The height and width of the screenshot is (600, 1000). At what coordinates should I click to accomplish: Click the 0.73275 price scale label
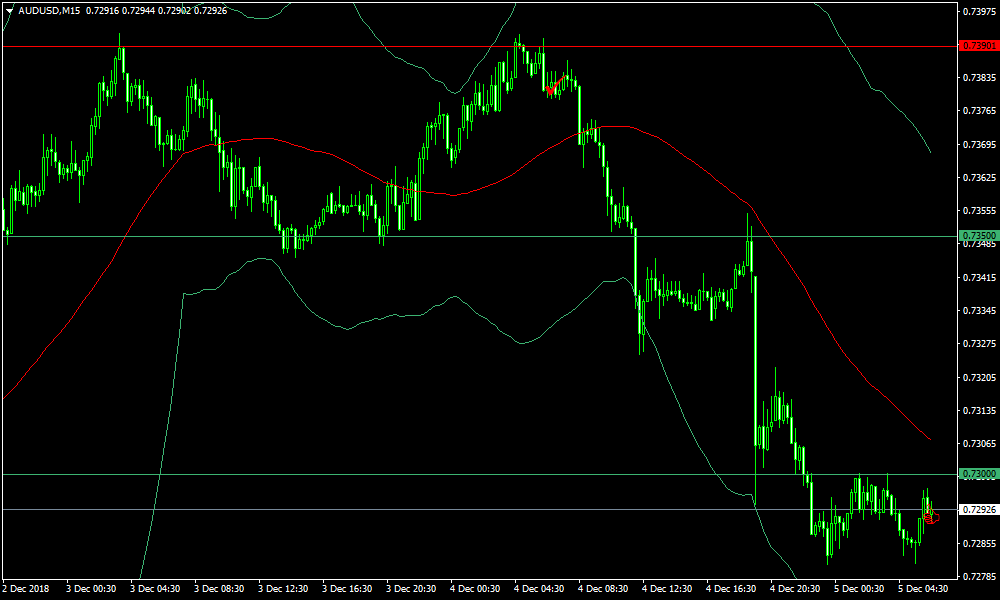coord(979,344)
